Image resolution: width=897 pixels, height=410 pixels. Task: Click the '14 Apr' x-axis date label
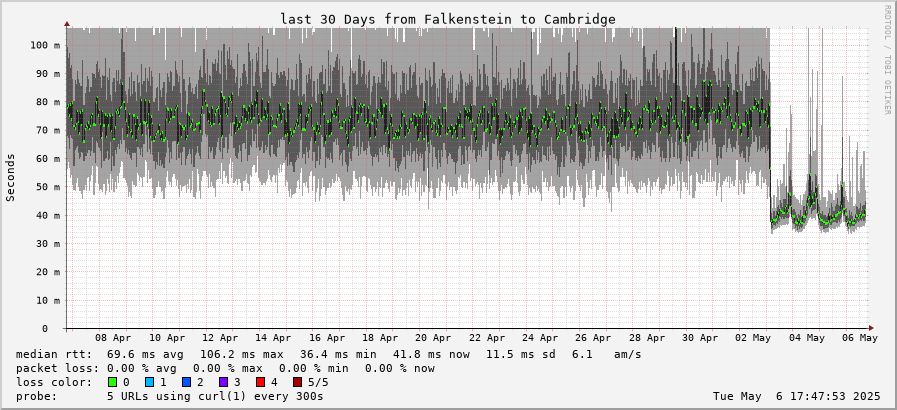275,338
